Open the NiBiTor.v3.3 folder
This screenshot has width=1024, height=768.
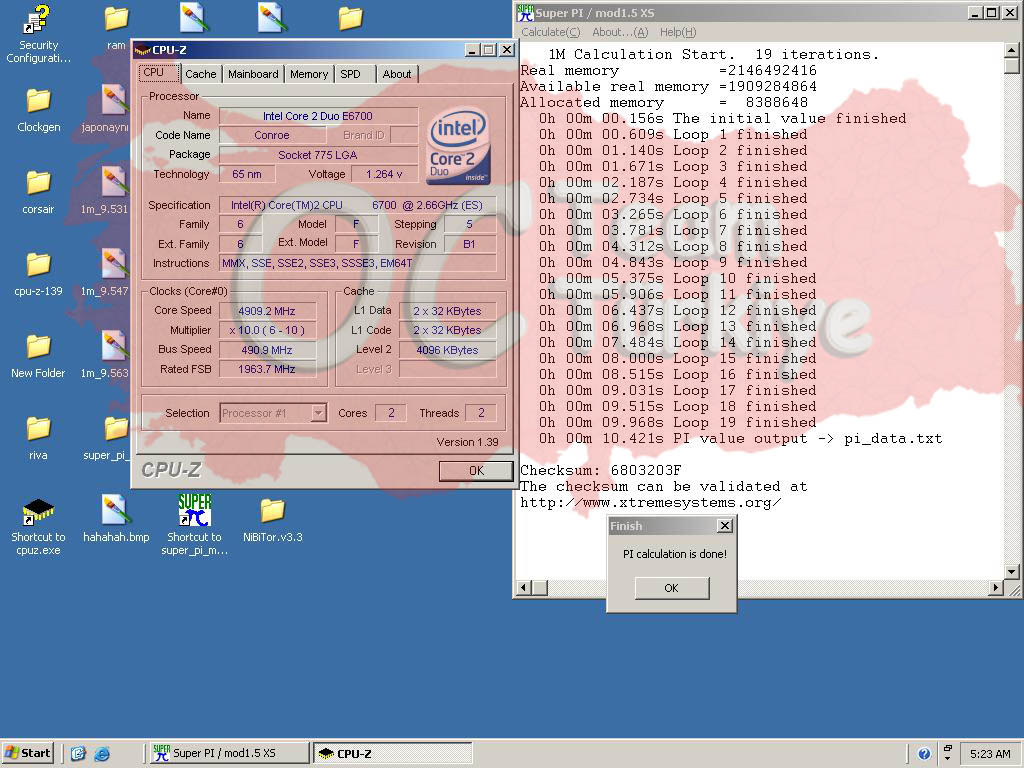pos(272,520)
